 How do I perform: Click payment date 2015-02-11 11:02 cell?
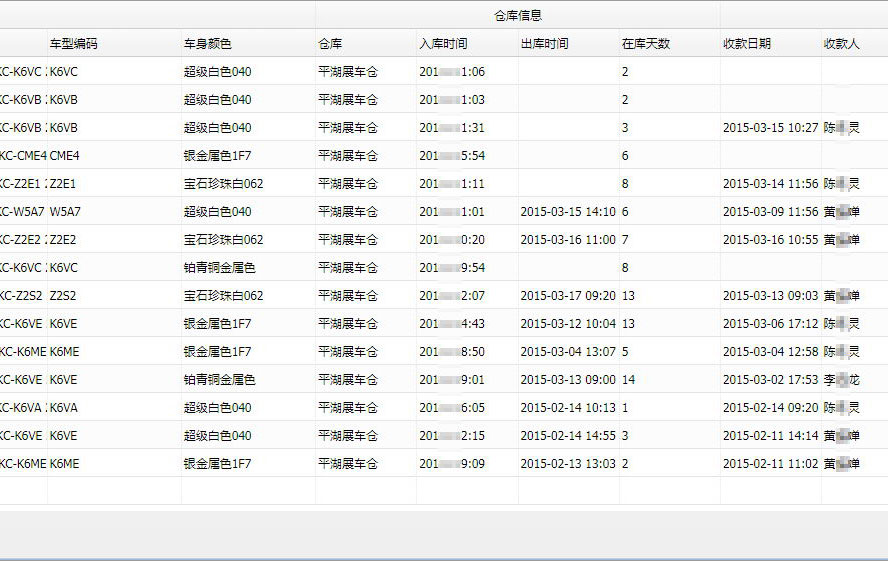(x=770, y=464)
